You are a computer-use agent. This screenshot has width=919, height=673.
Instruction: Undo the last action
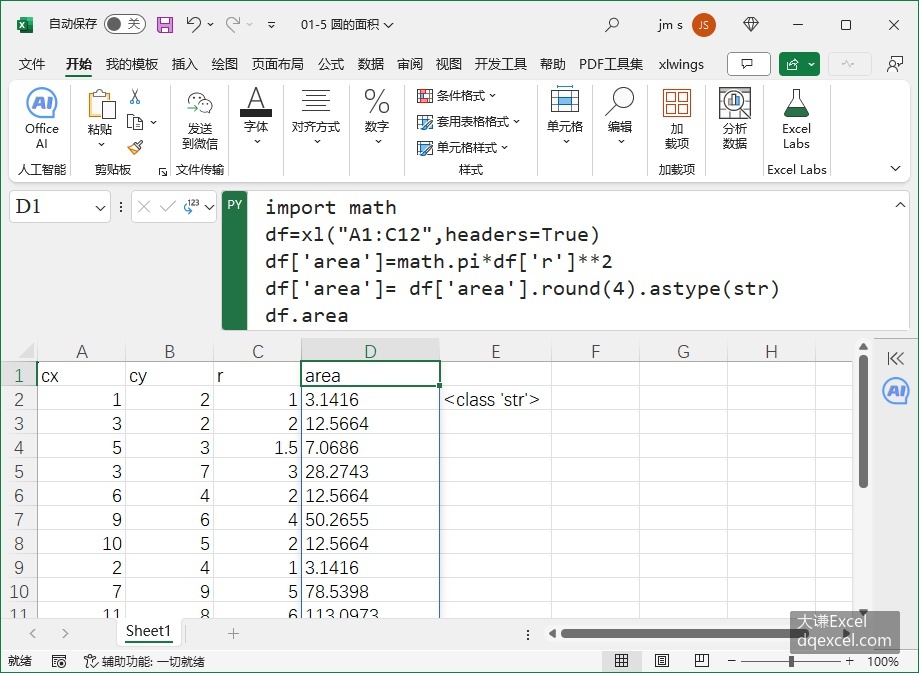click(x=193, y=25)
